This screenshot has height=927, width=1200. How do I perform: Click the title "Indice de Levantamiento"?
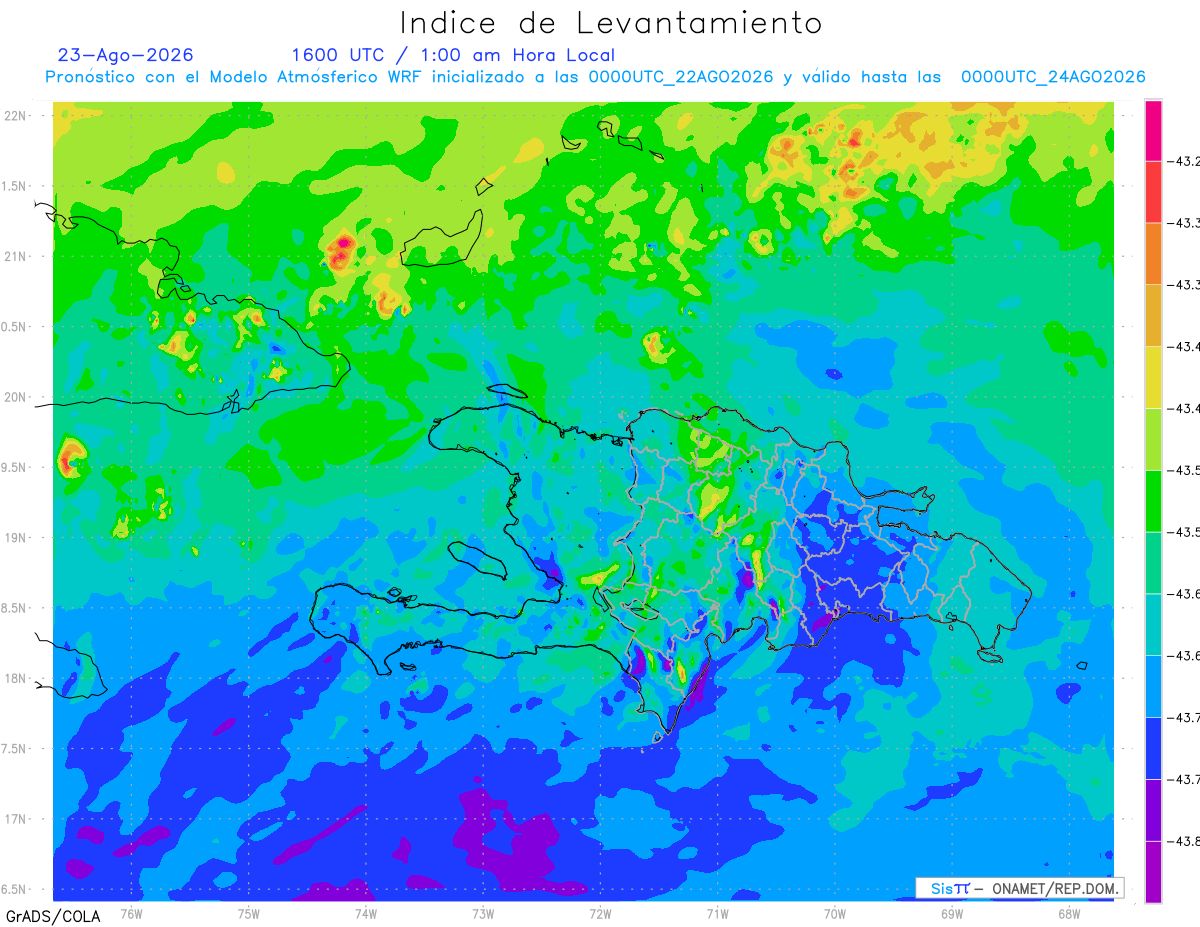pos(611,23)
